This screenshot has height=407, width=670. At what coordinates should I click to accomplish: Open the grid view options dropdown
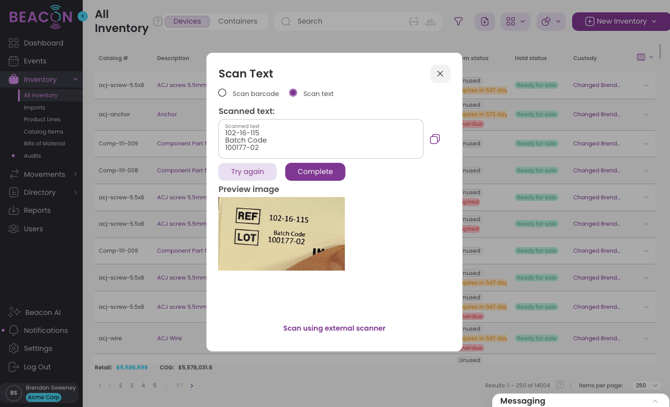(515, 21)
